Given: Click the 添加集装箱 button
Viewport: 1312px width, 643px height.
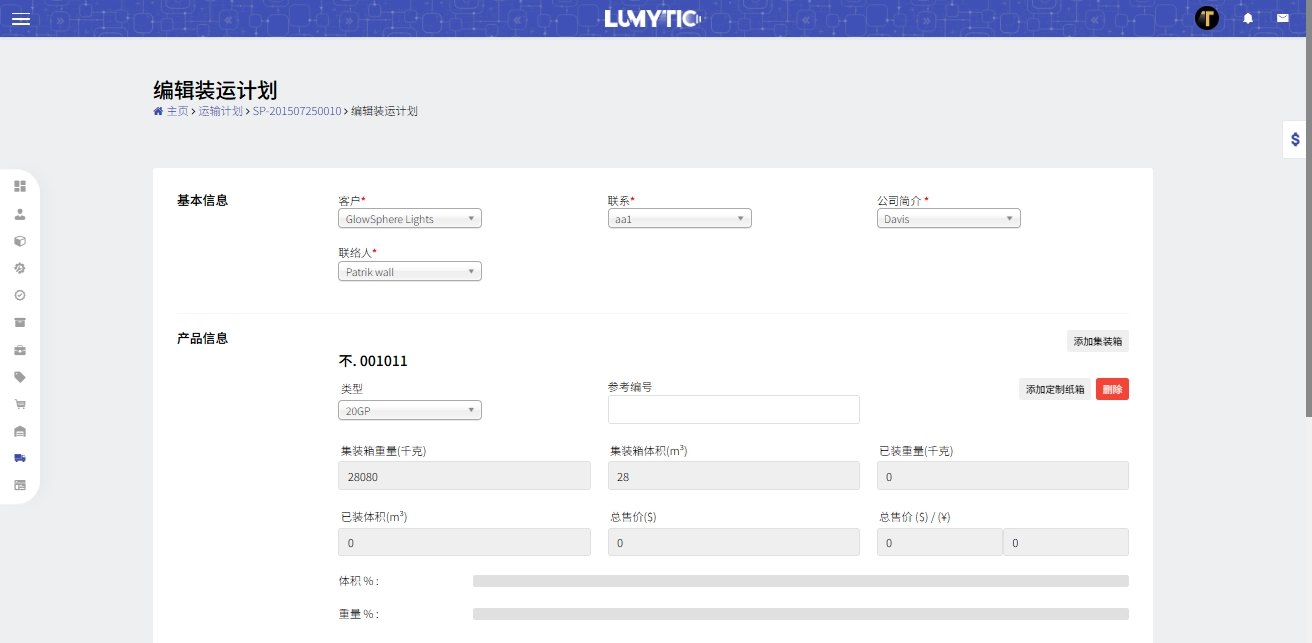Looking at the screenshot, I should pyautogui.click(x=1098, y=341).
